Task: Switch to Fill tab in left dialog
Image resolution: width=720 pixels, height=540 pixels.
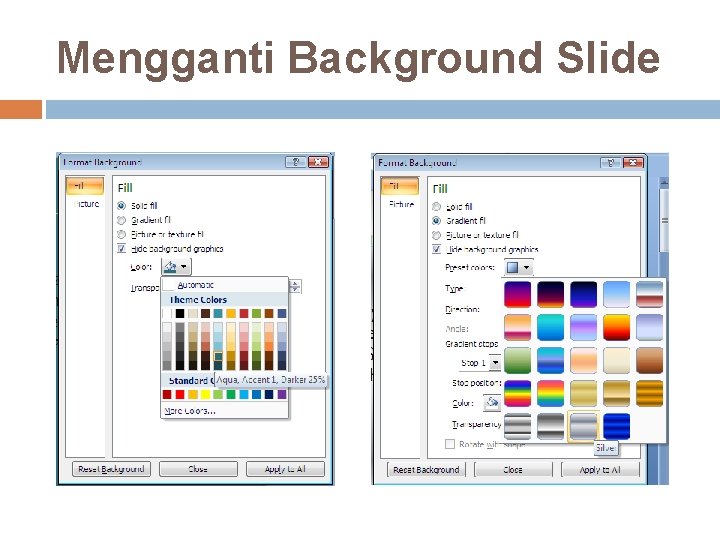Action: tap(85, 186)
